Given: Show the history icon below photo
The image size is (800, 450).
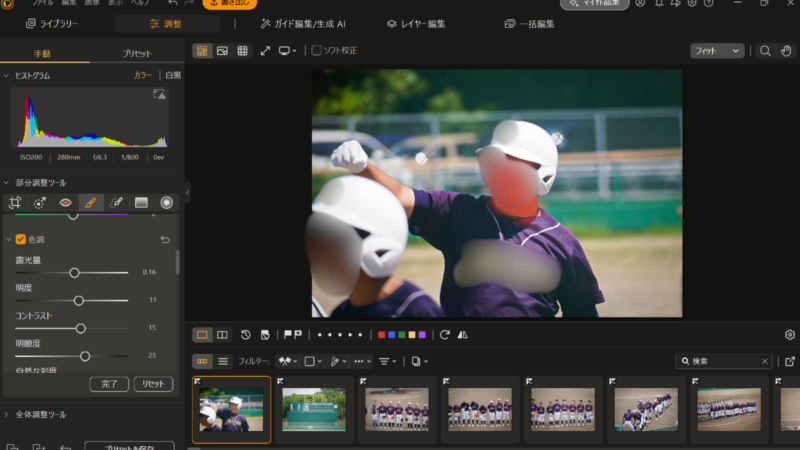Looking at the screenshot, I should click(x=245, y=335).
